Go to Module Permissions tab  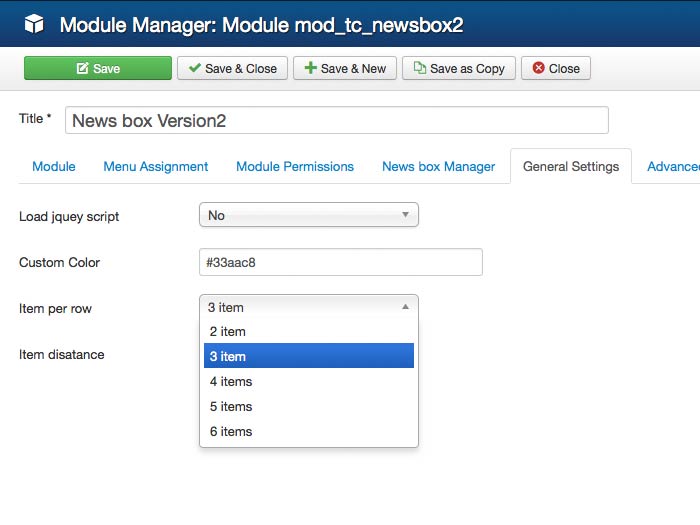click(295, 166)
